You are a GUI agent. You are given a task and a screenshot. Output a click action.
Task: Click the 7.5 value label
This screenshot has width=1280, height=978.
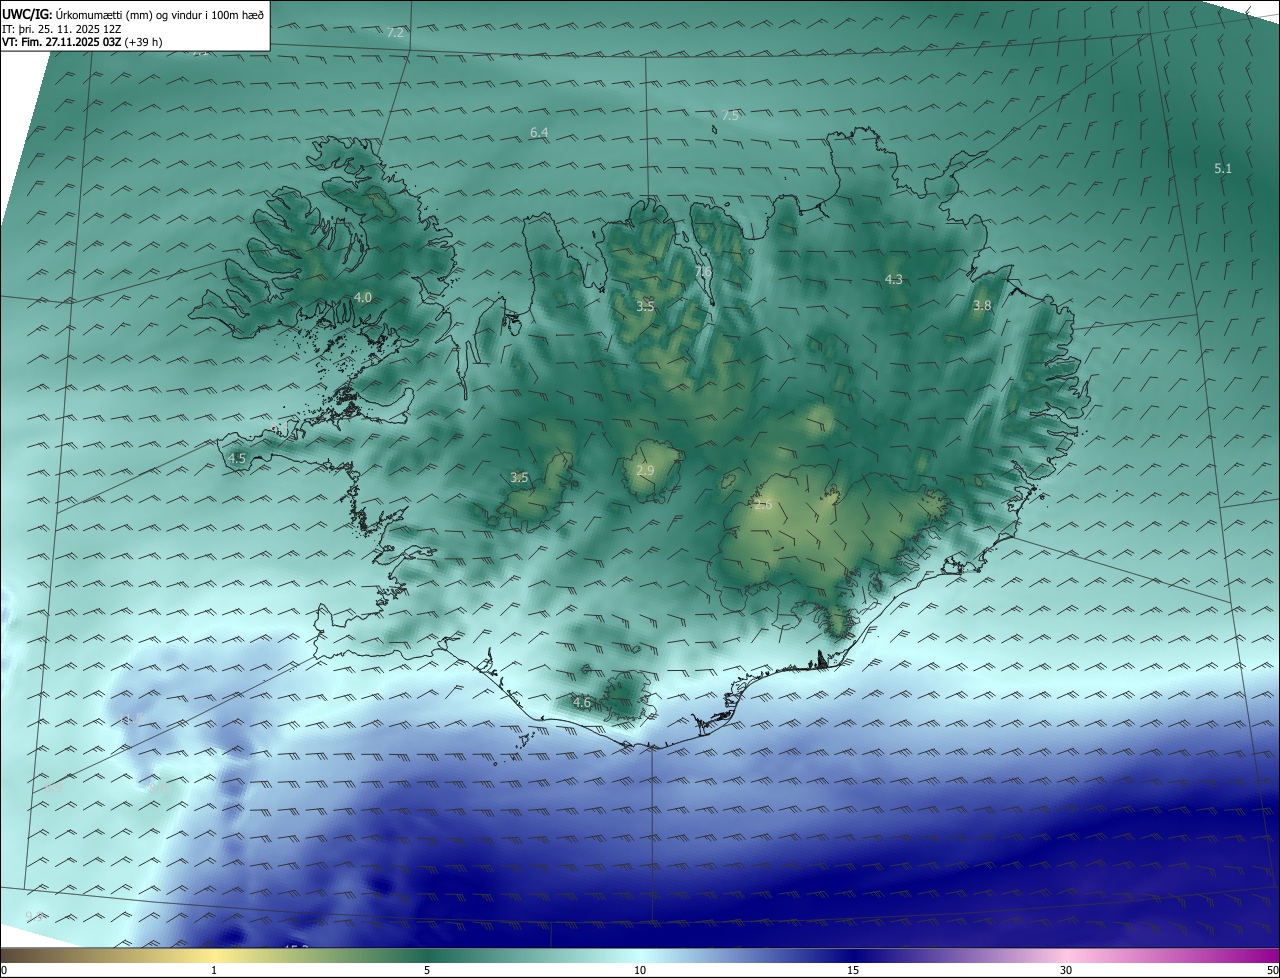(730, 115)
